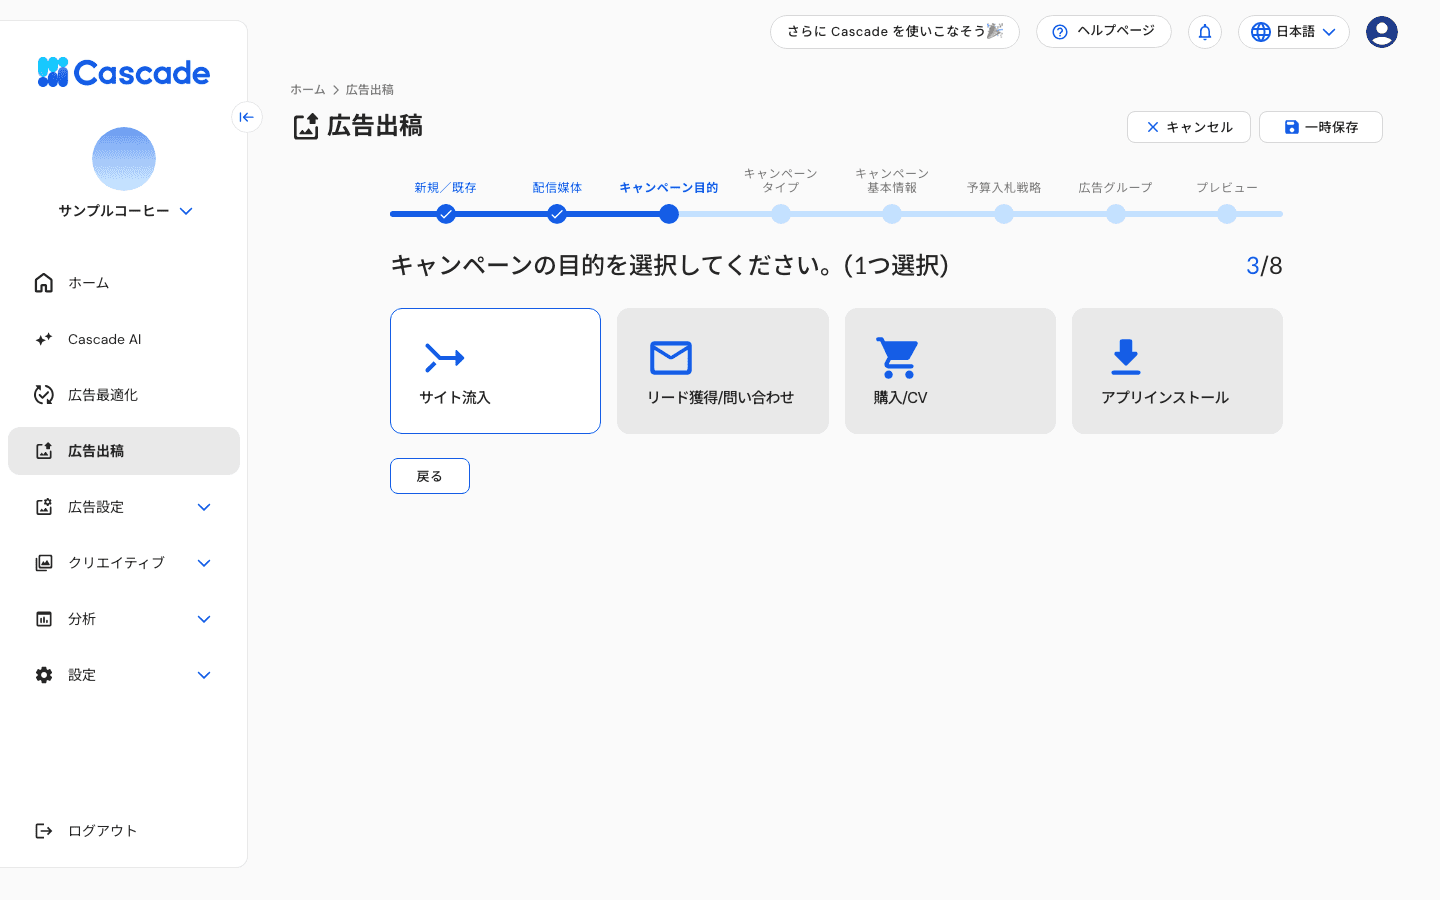Select アプリインストール objective card

[x=1177, y=371]
